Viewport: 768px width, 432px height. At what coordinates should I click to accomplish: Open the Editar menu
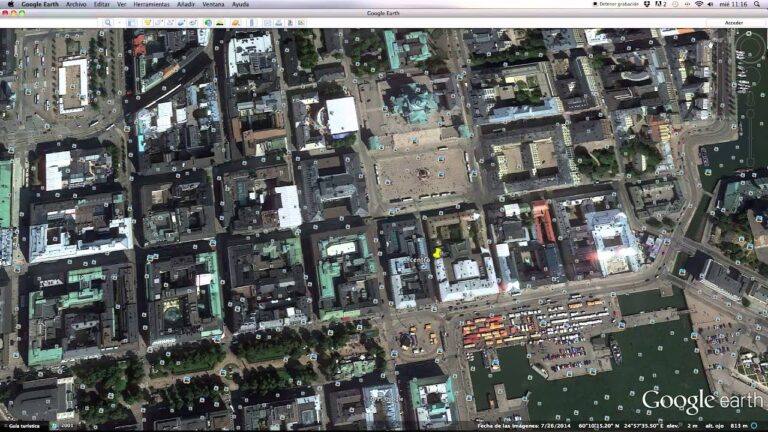pyautogui.click(x=101, y=4)
